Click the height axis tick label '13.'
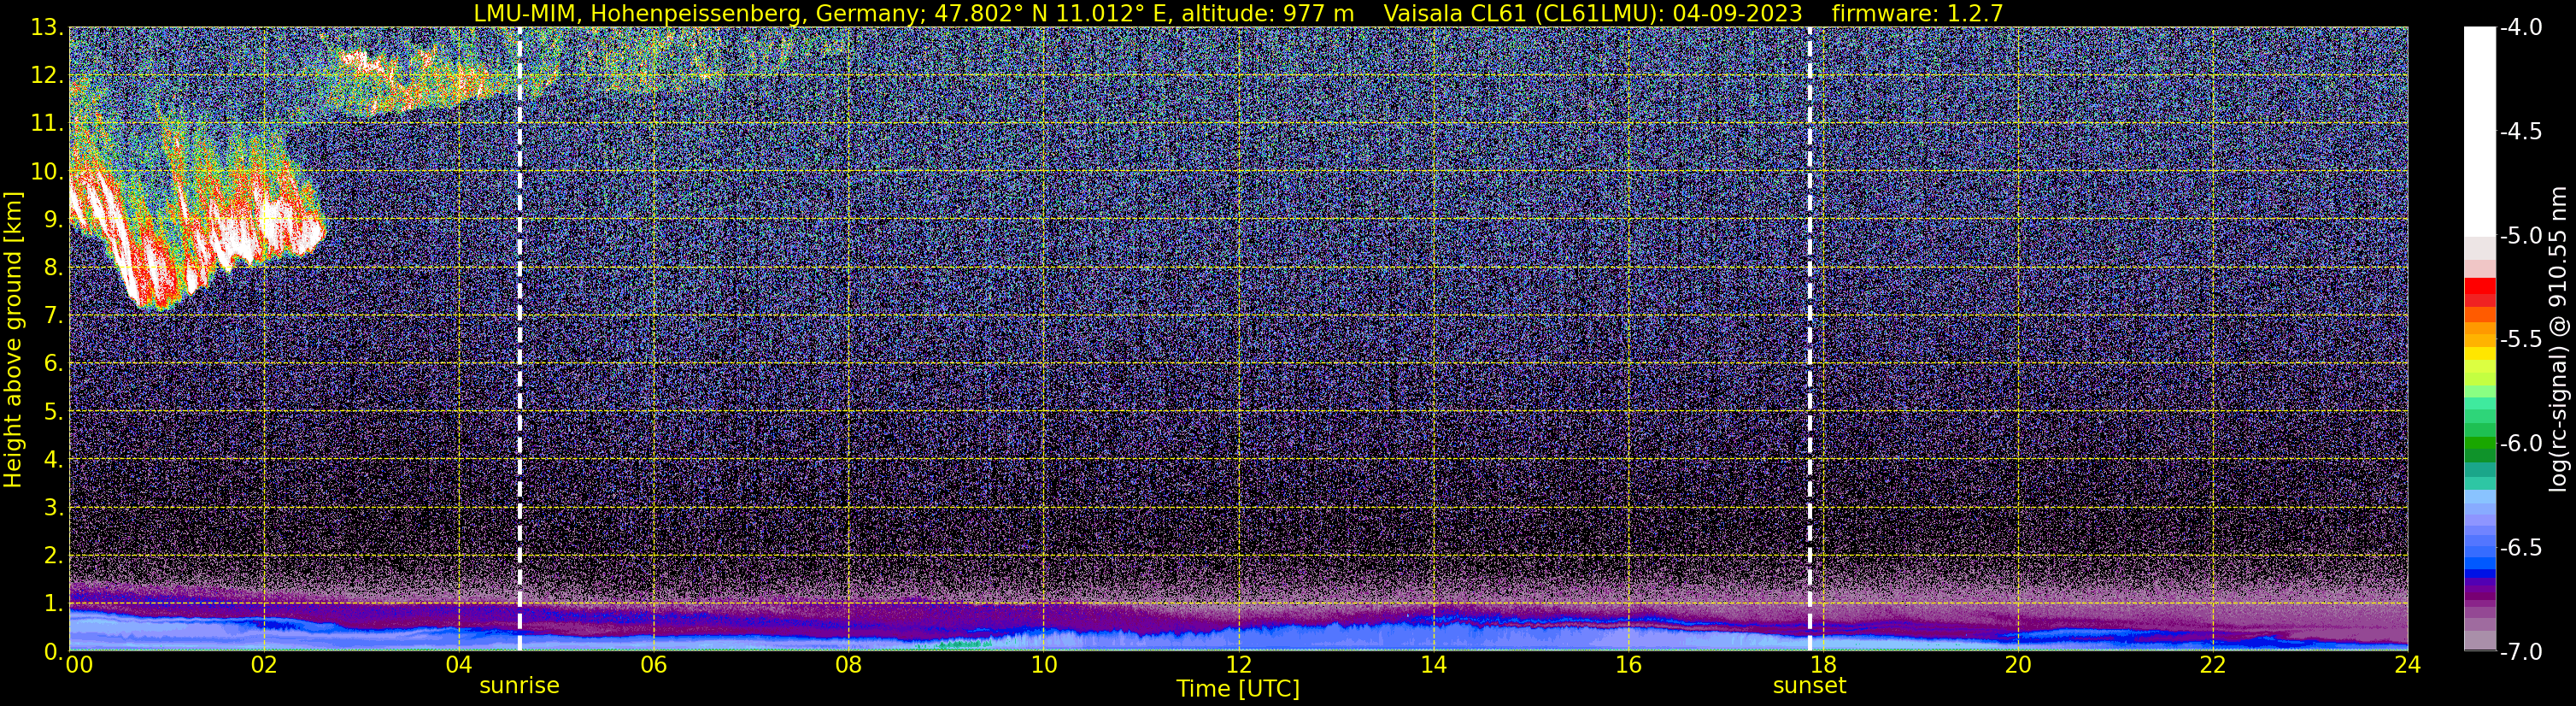This screenshot has width=2576, height=706. 47,28
